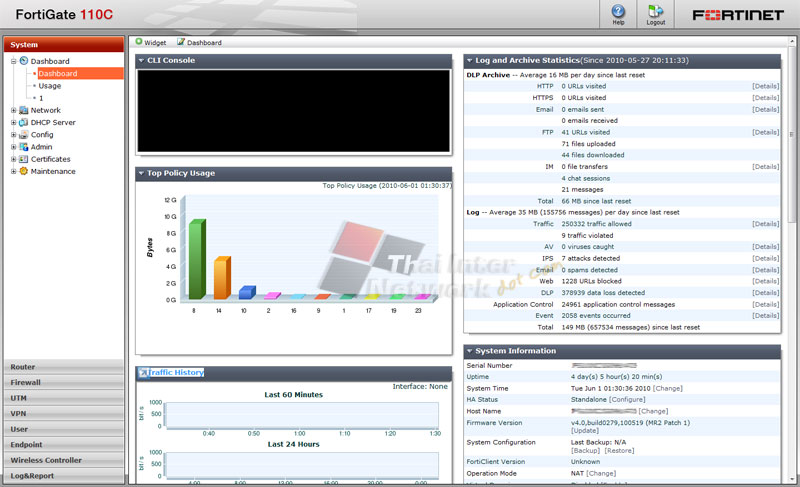Expand the Network tree node

[14, 110]
